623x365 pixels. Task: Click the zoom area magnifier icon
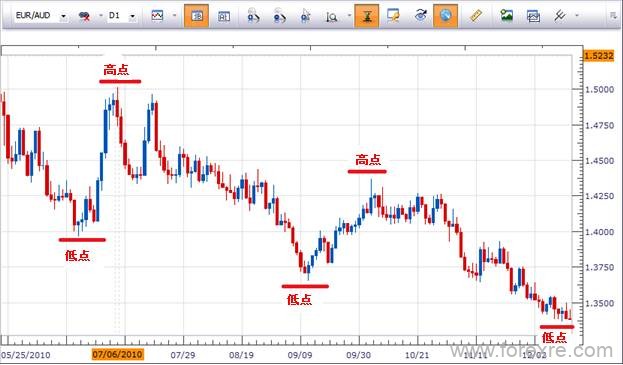click(x=331, y=17)
